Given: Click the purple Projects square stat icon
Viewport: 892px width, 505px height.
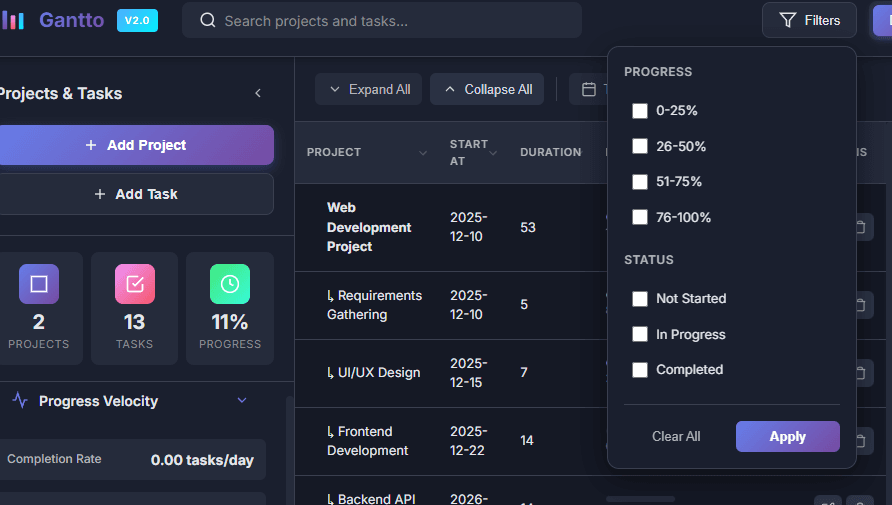Looking at the screenshot, I should point(39,284).
